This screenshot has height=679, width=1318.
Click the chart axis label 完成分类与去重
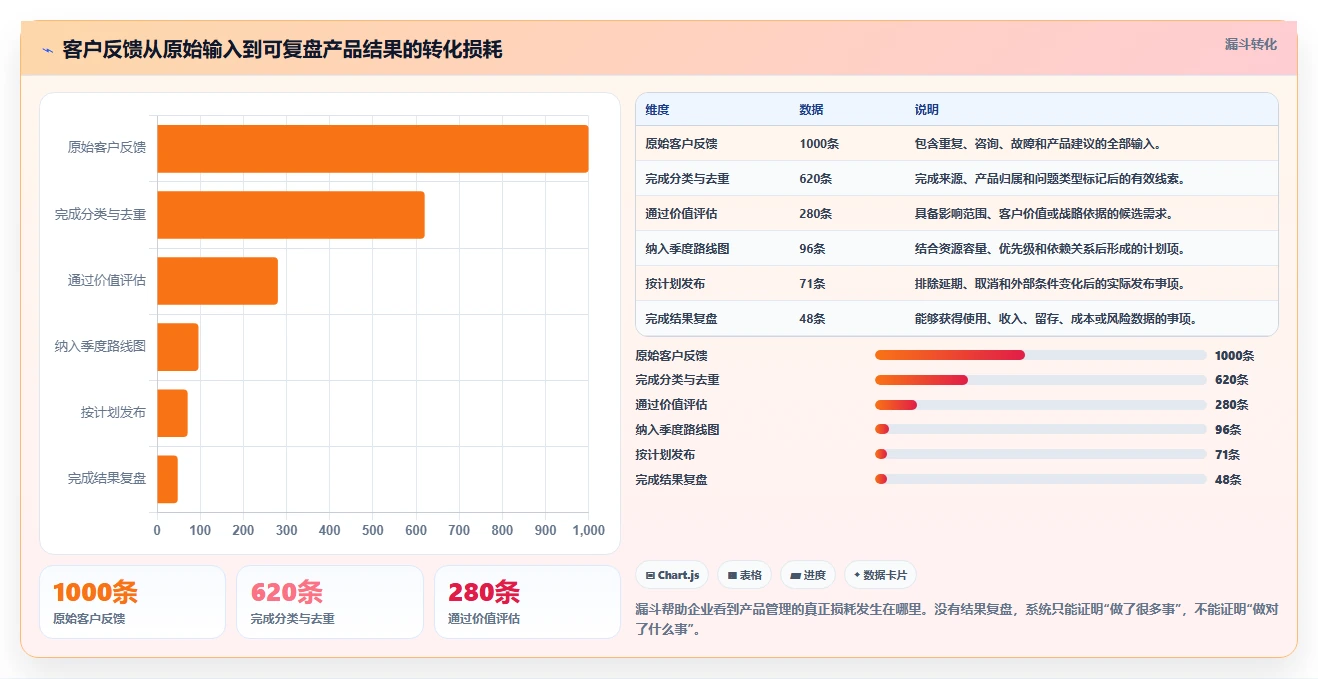[100, 214]
